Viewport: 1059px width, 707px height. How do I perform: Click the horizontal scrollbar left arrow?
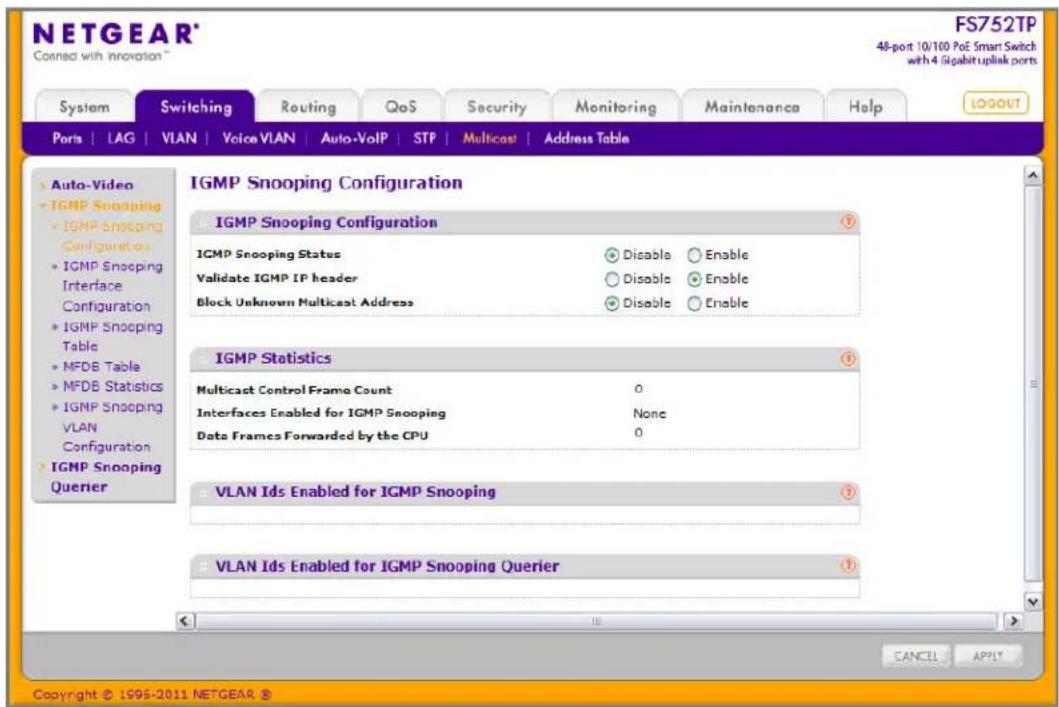(186, 621)
